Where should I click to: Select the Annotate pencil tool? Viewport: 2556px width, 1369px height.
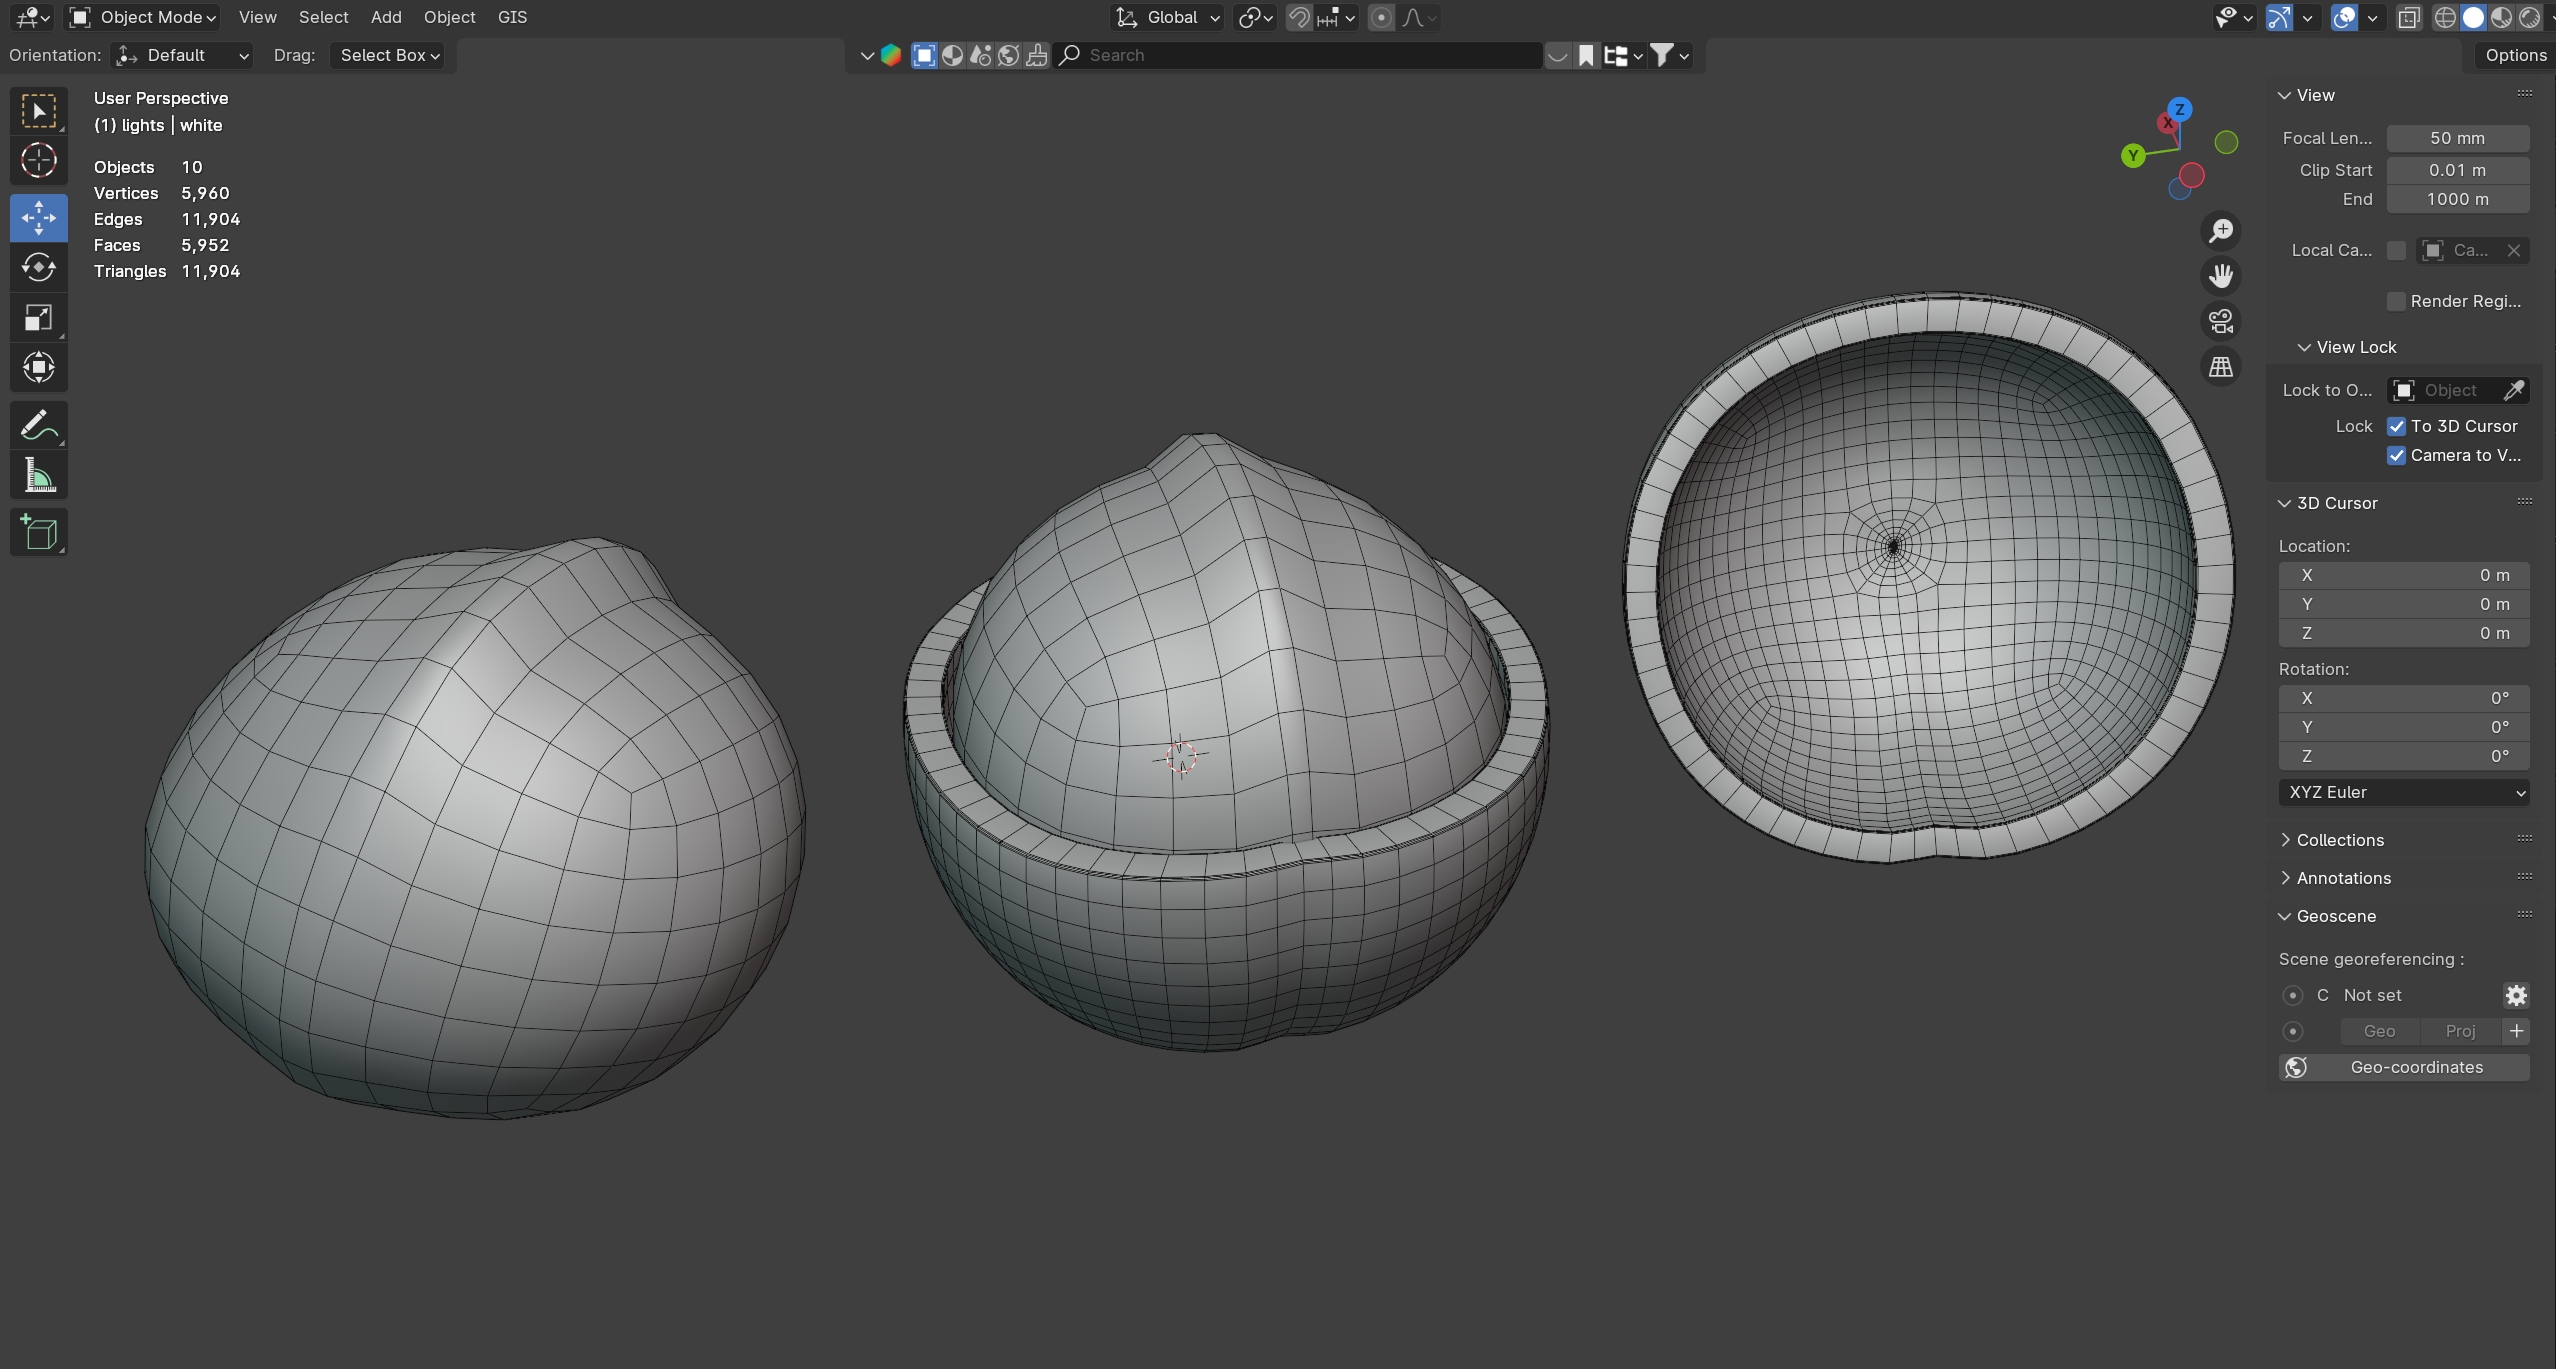[x=38, y=425]
